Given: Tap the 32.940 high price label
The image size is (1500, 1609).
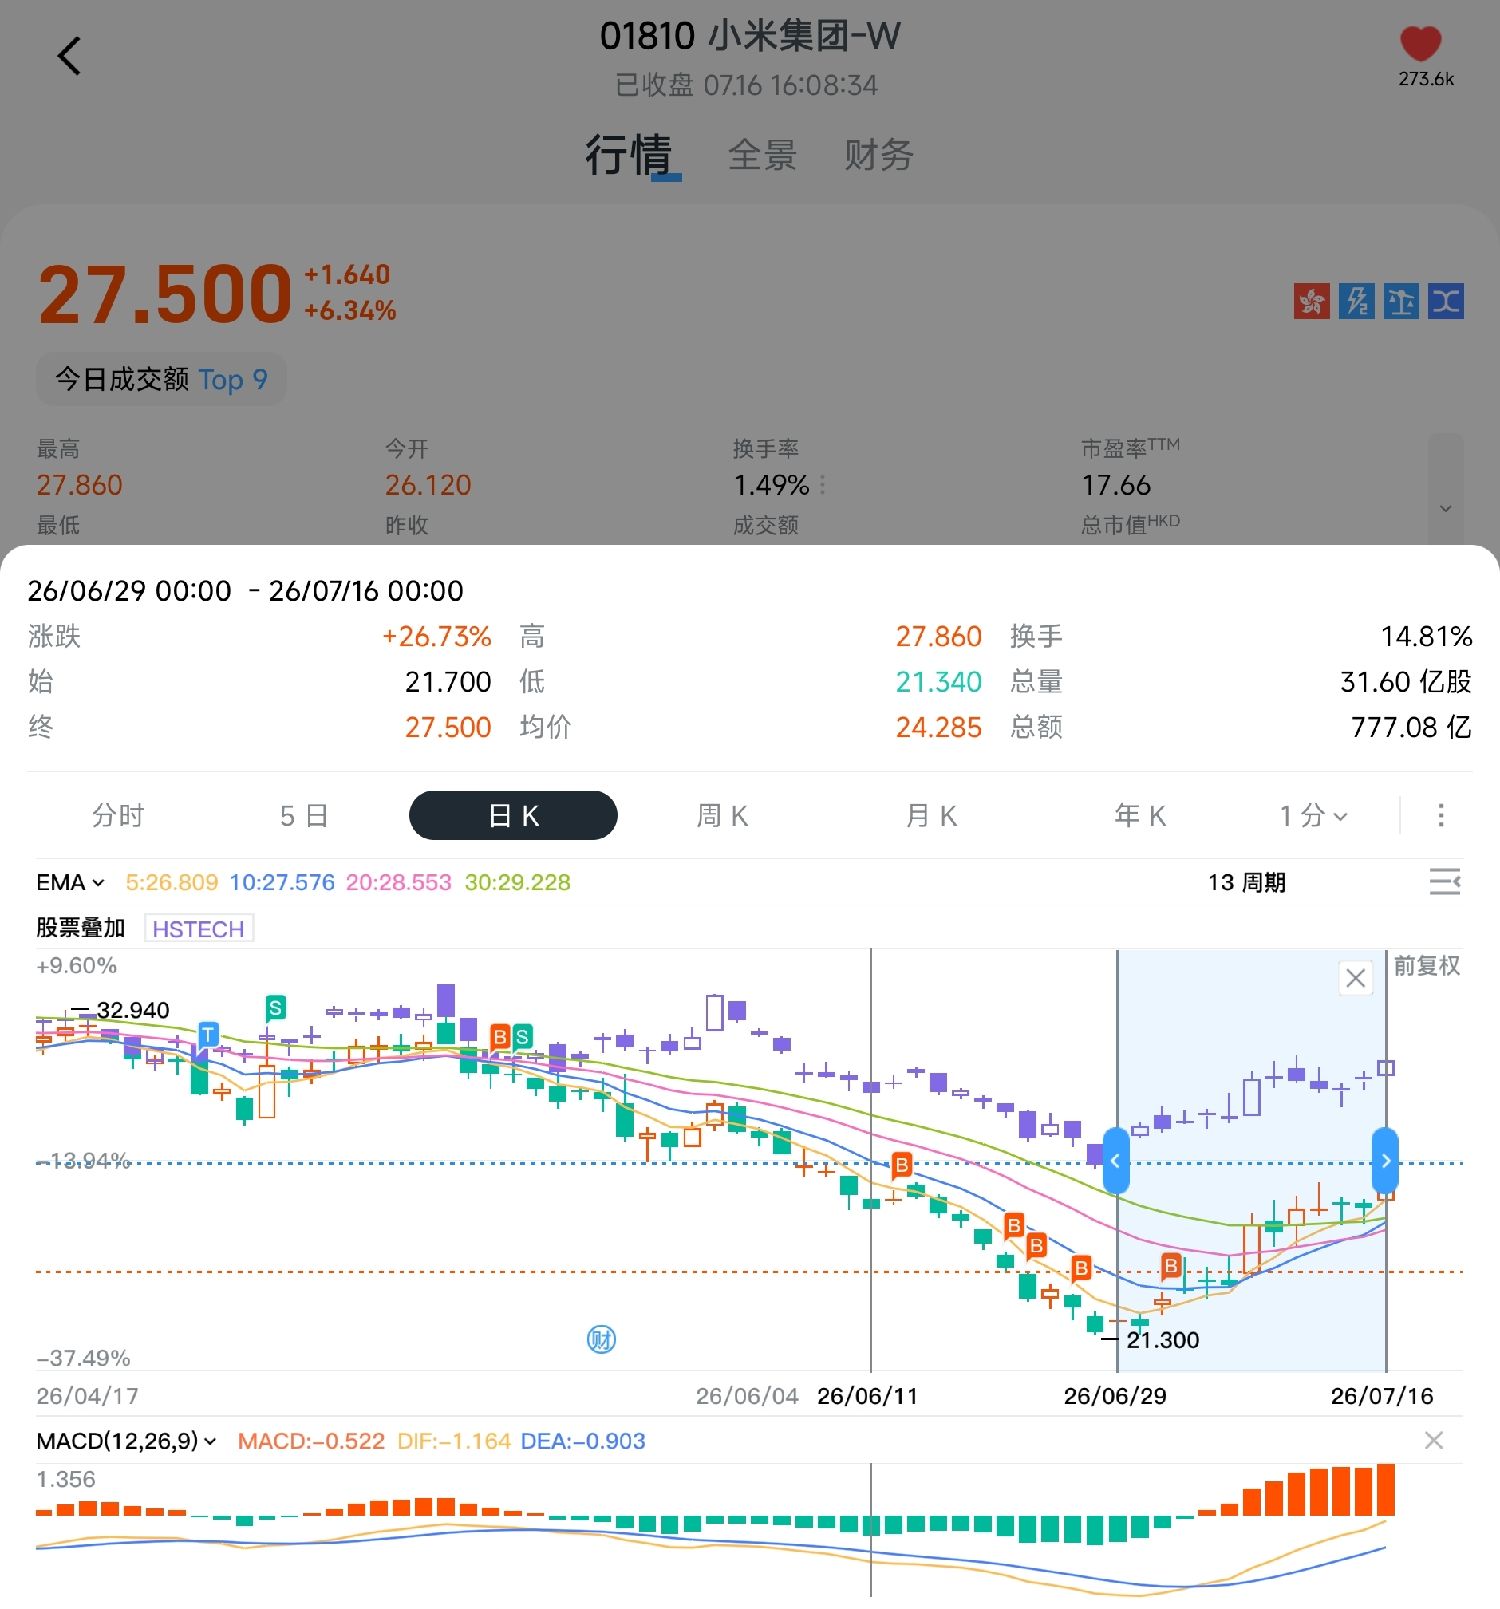Looking at the screenshot, I should (x=133, y=1010).
